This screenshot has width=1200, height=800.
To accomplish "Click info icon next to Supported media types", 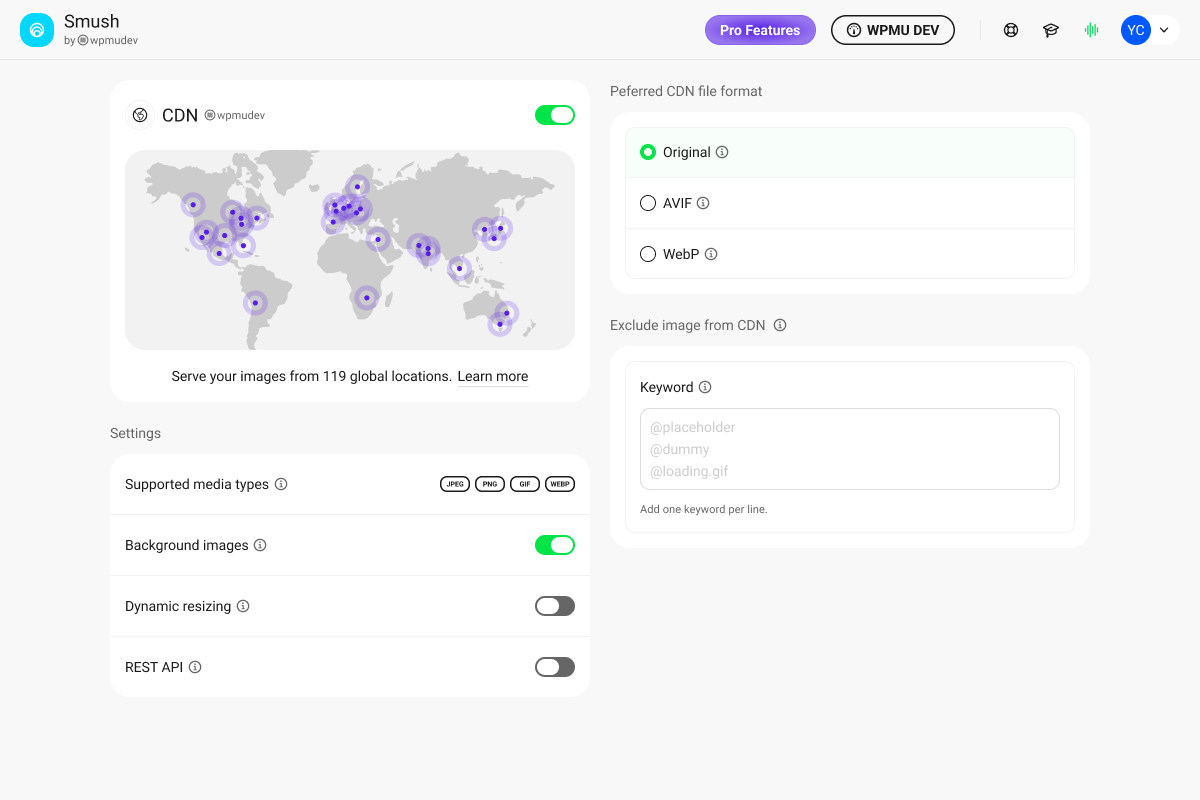I will 281,484.
